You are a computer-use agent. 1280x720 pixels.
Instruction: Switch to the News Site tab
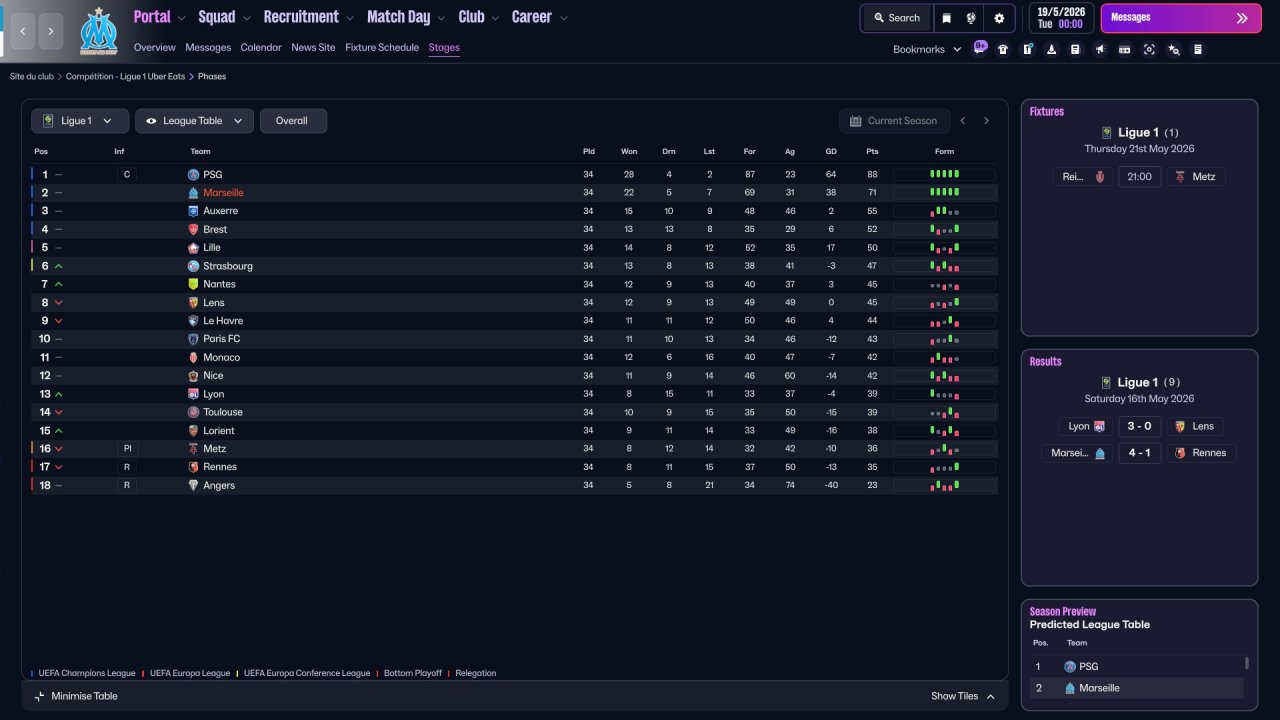pos(313,47)
